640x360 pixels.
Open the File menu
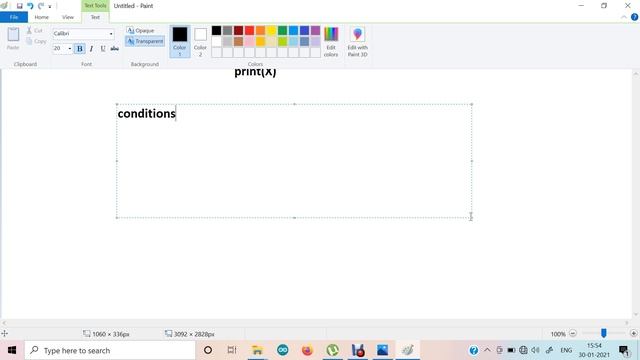tap(14, 17)
